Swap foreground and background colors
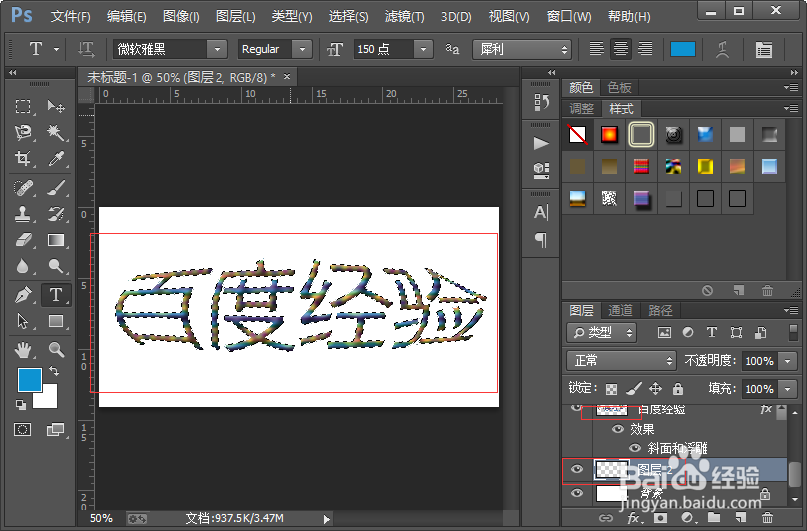 [x=54, y=371]
